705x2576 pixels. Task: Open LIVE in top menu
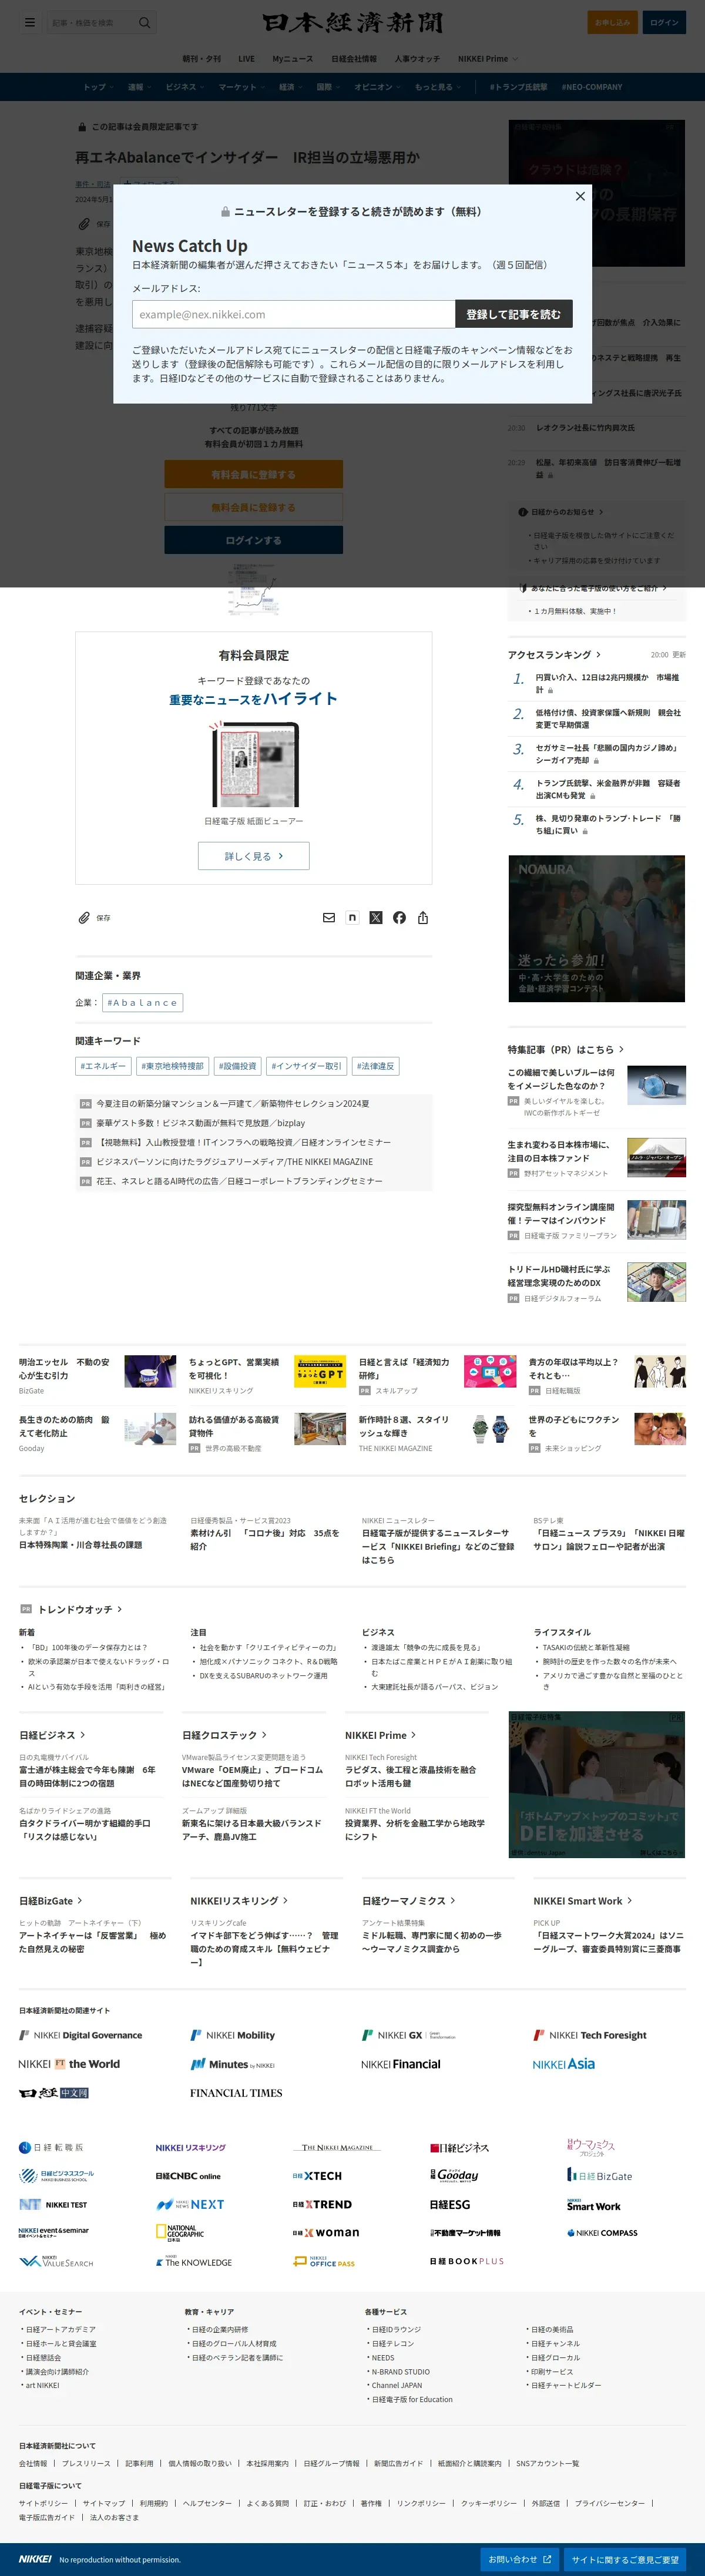(246, 59)
